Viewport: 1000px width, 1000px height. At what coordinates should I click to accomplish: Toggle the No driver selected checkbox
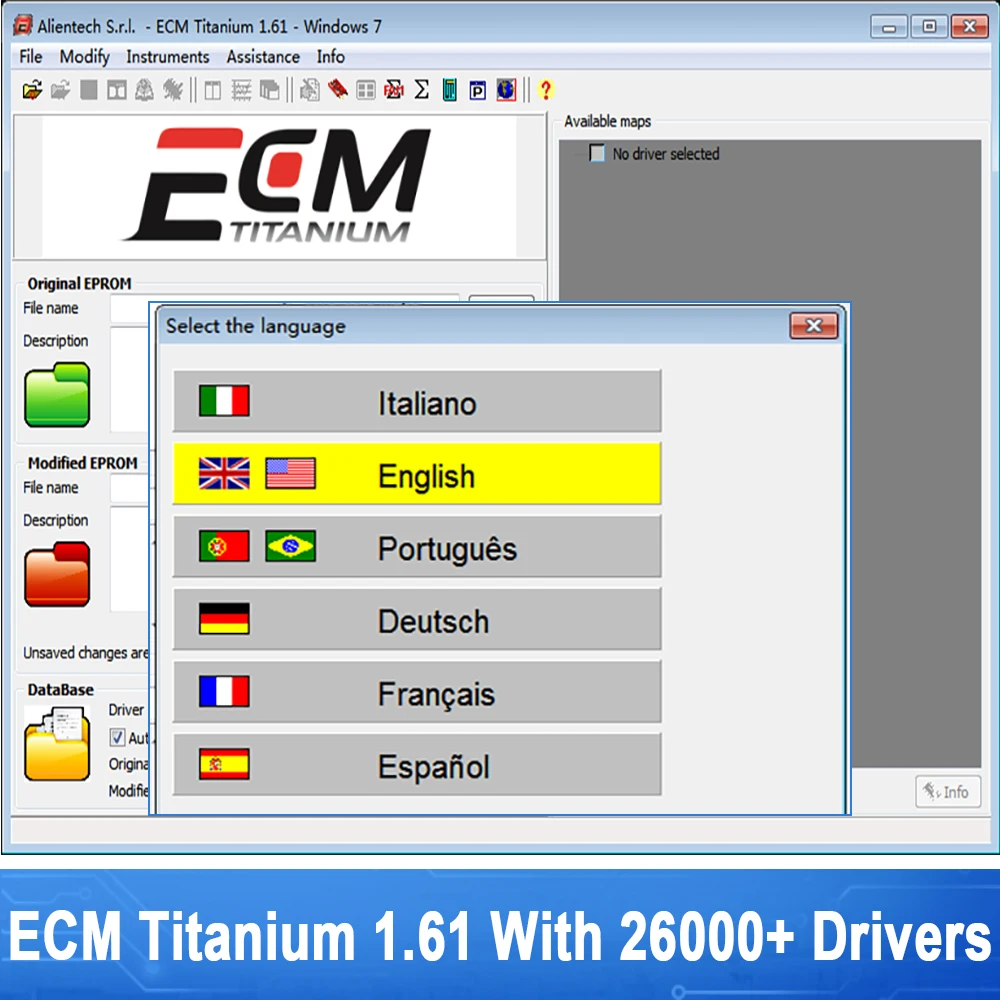coord(597,153)
